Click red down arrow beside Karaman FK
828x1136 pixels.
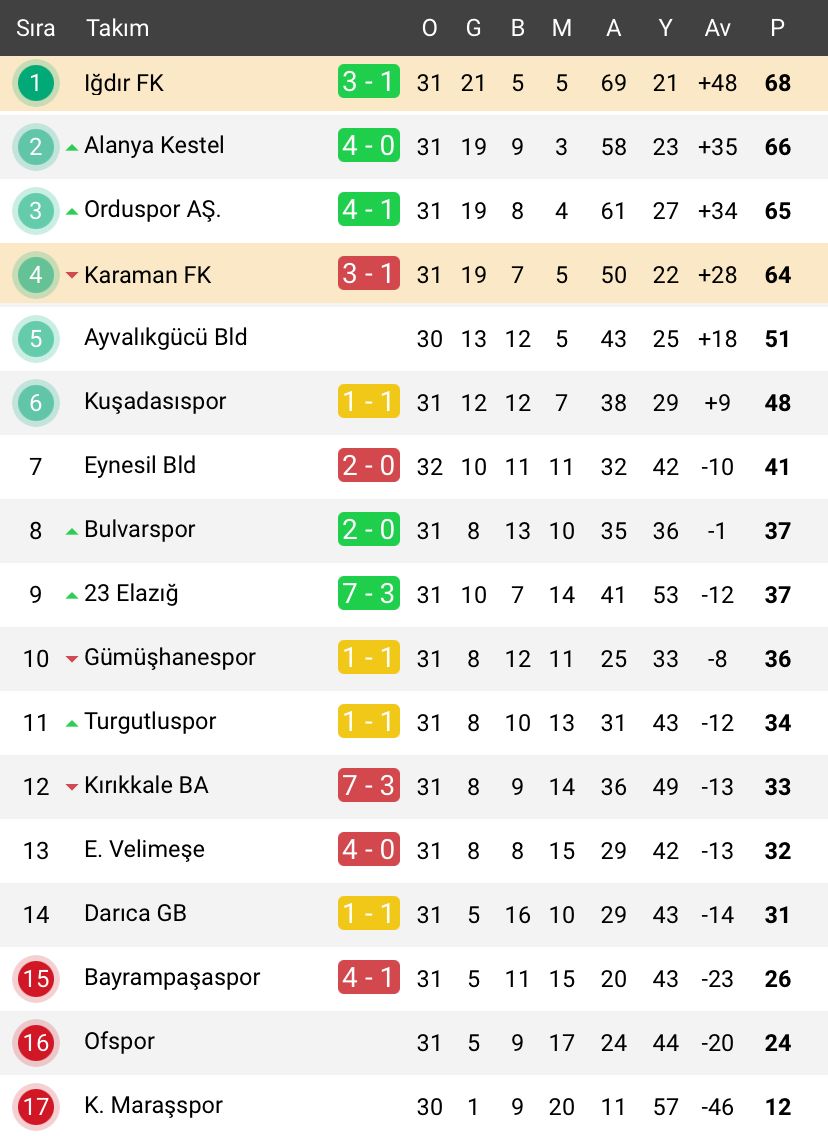coord(72,275)
